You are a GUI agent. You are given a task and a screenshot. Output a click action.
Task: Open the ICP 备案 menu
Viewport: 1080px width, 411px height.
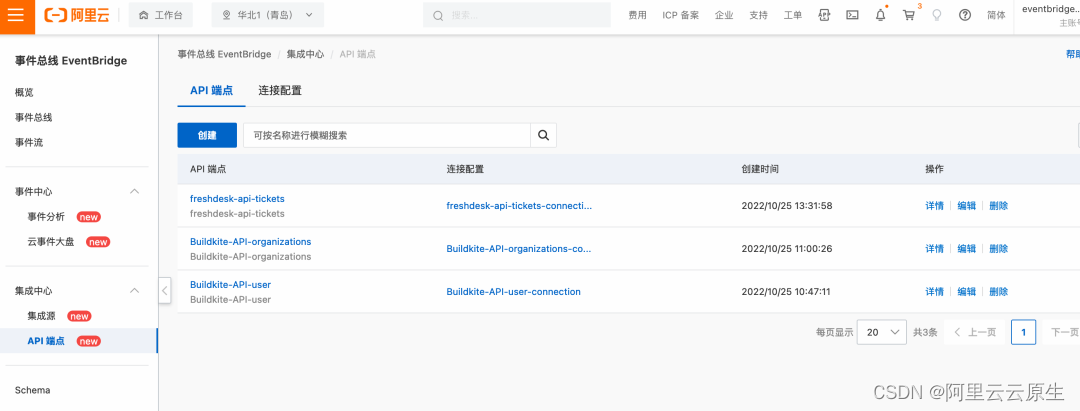[x=681, y=15]
